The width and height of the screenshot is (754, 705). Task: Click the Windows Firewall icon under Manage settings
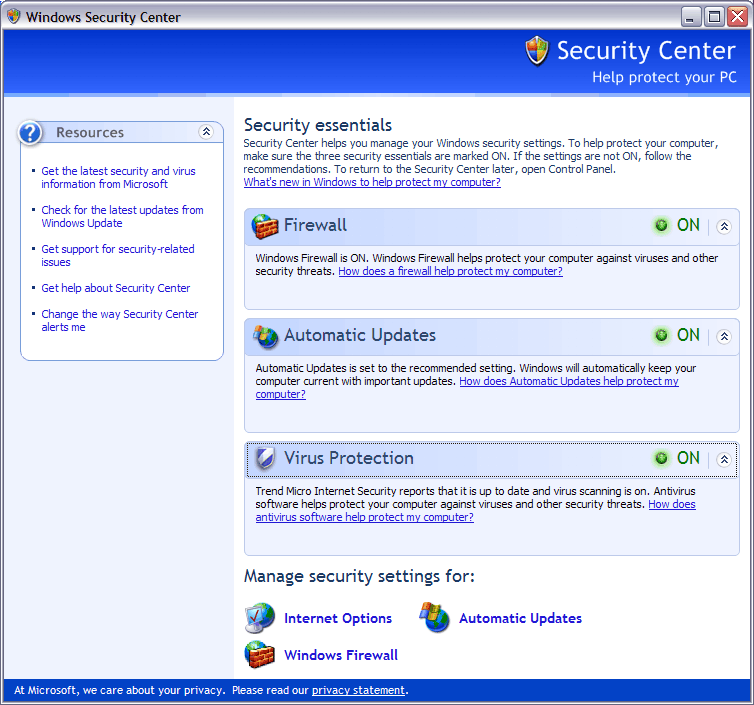(x=260, y=655)
